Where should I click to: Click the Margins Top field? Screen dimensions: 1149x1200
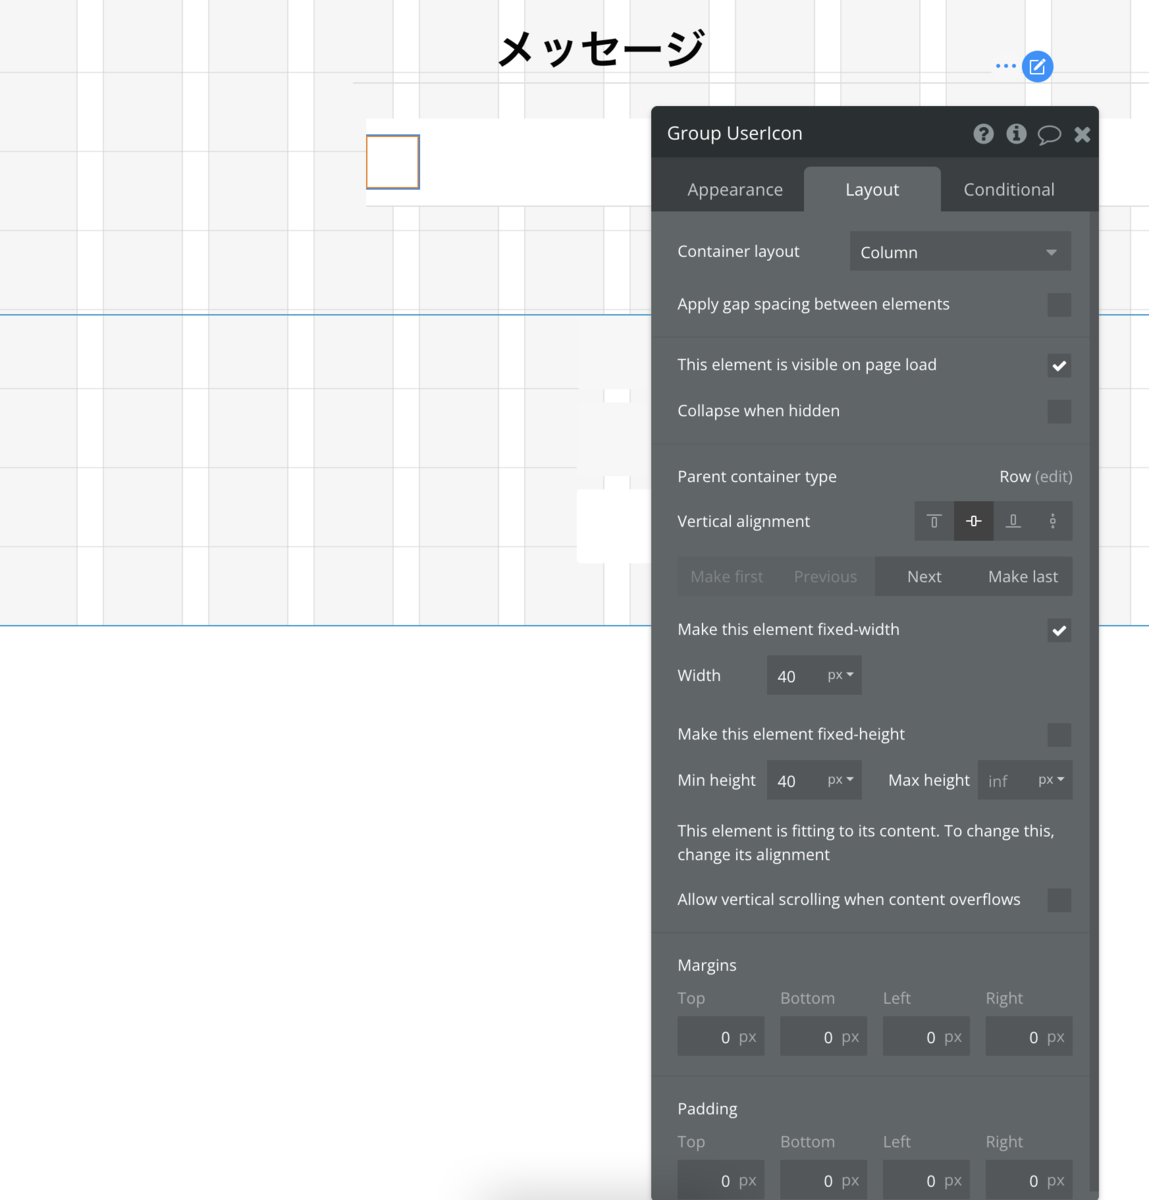(x=721, y=1037)
